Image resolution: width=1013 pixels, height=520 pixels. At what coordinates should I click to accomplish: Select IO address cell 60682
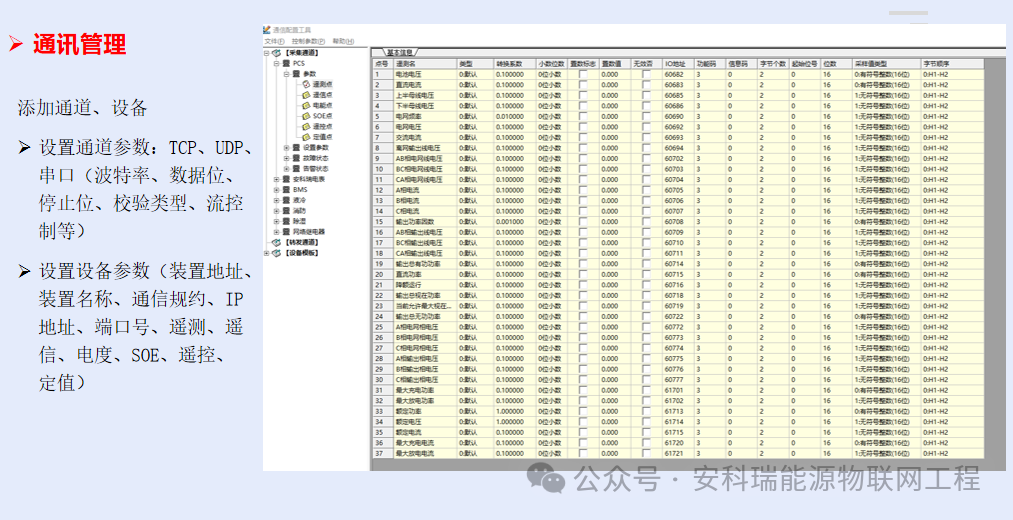[x=678, y=74]
